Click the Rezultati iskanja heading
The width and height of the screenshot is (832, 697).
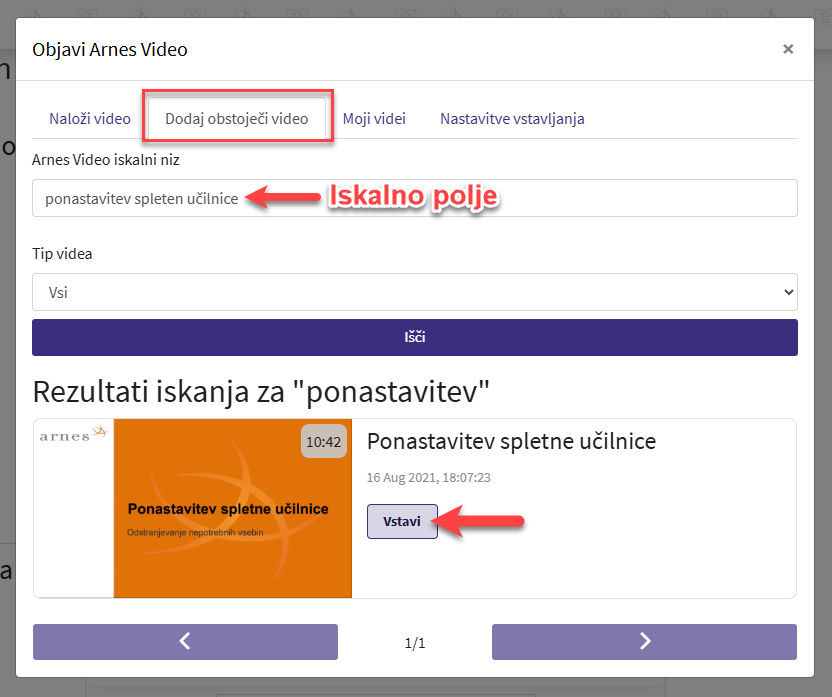coord(262,391)
